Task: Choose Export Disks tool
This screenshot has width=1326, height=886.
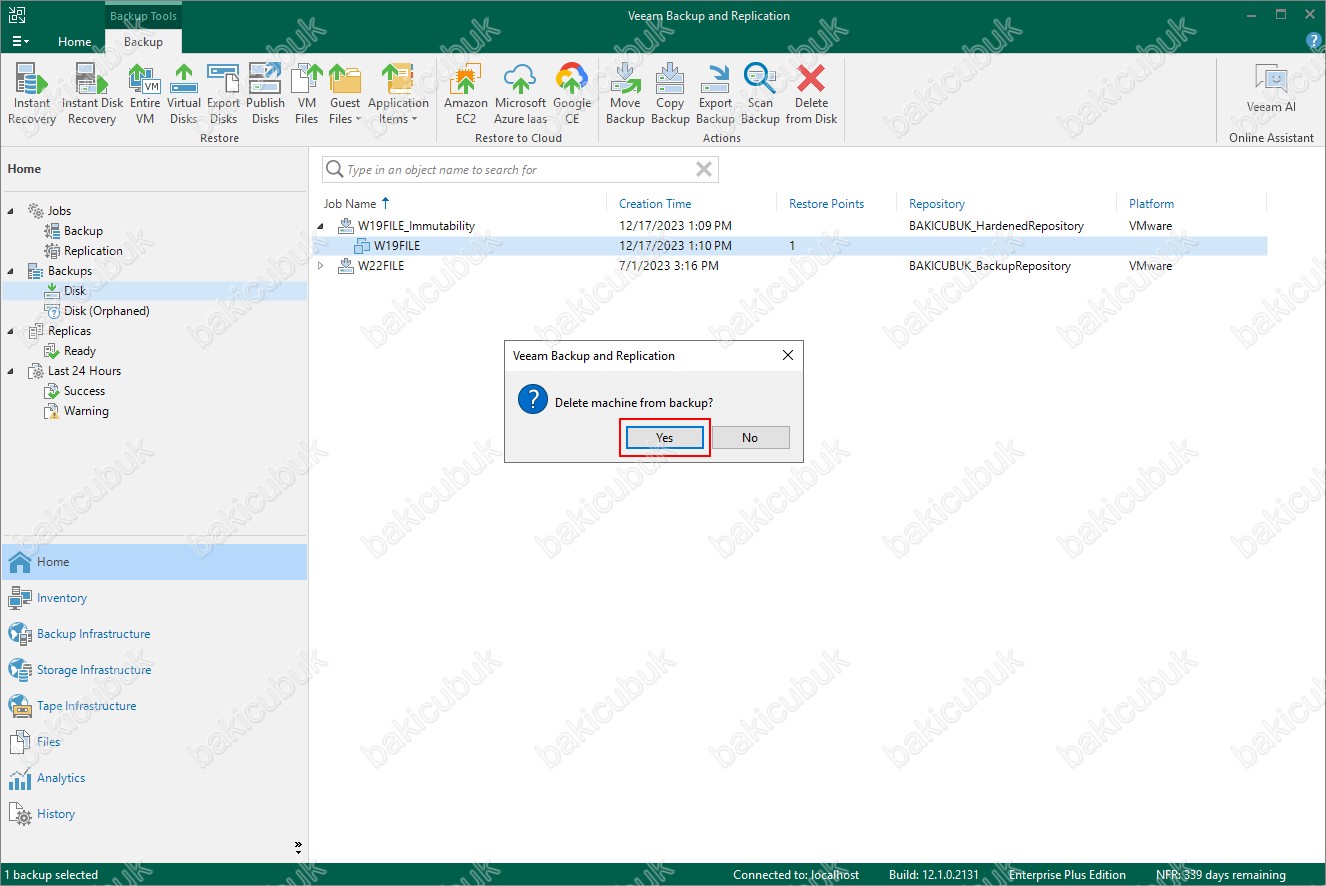Action: click(x=223, y=94)
